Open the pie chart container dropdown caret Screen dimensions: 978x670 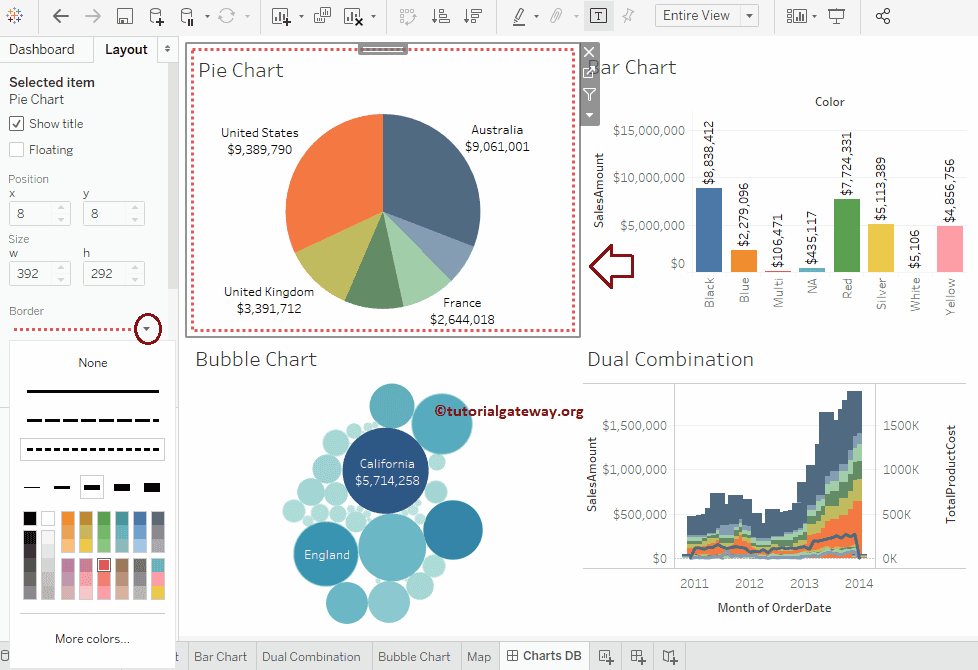[x=589, y=113]
